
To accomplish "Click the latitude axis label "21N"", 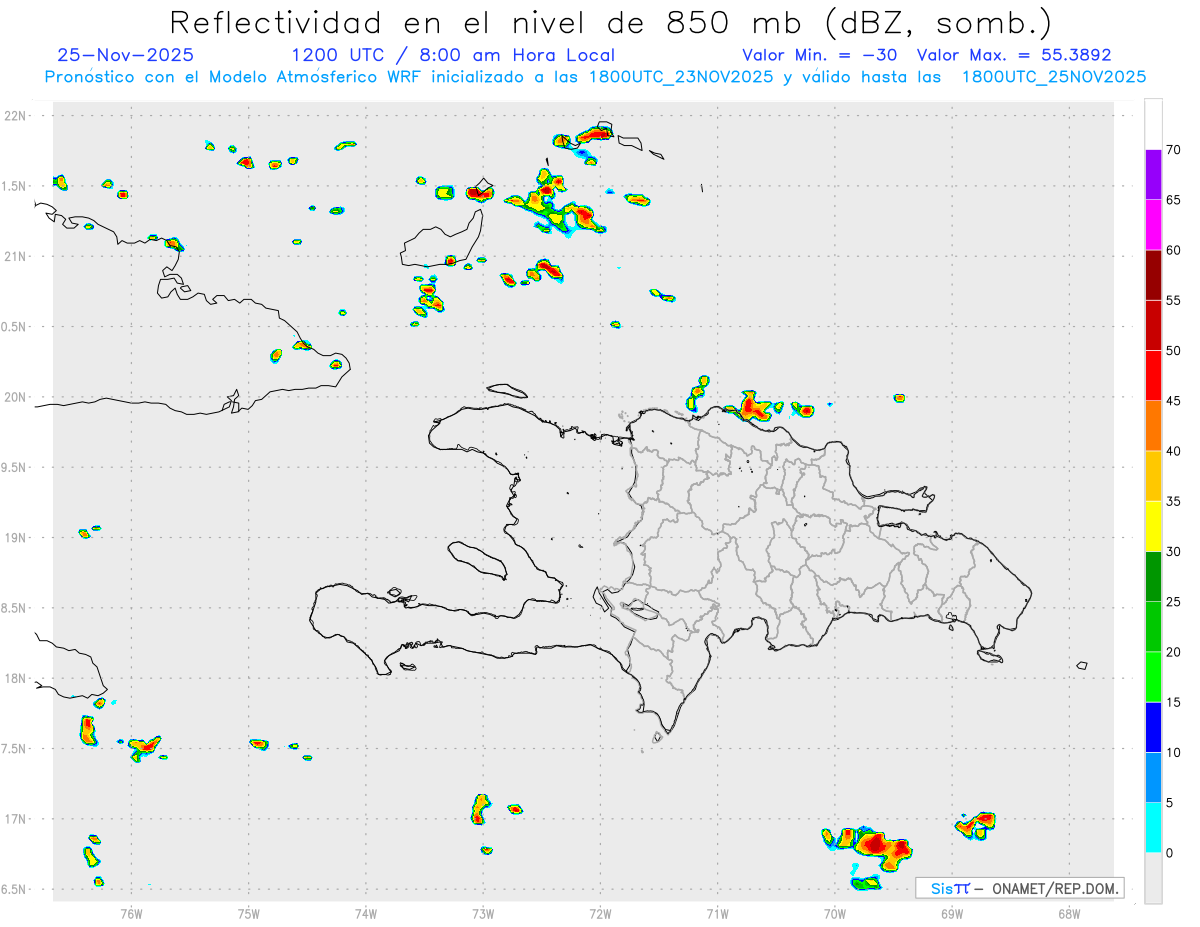I will [16, 256].
